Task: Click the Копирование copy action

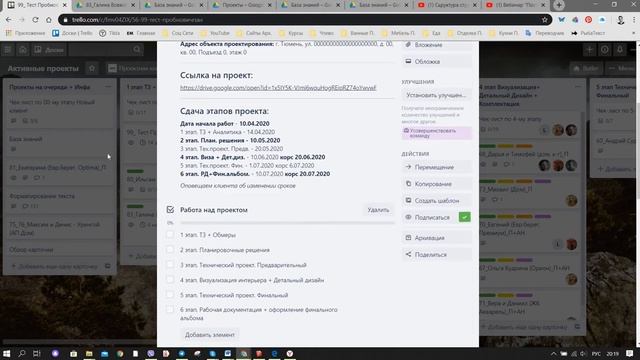Action: [436, 184]
